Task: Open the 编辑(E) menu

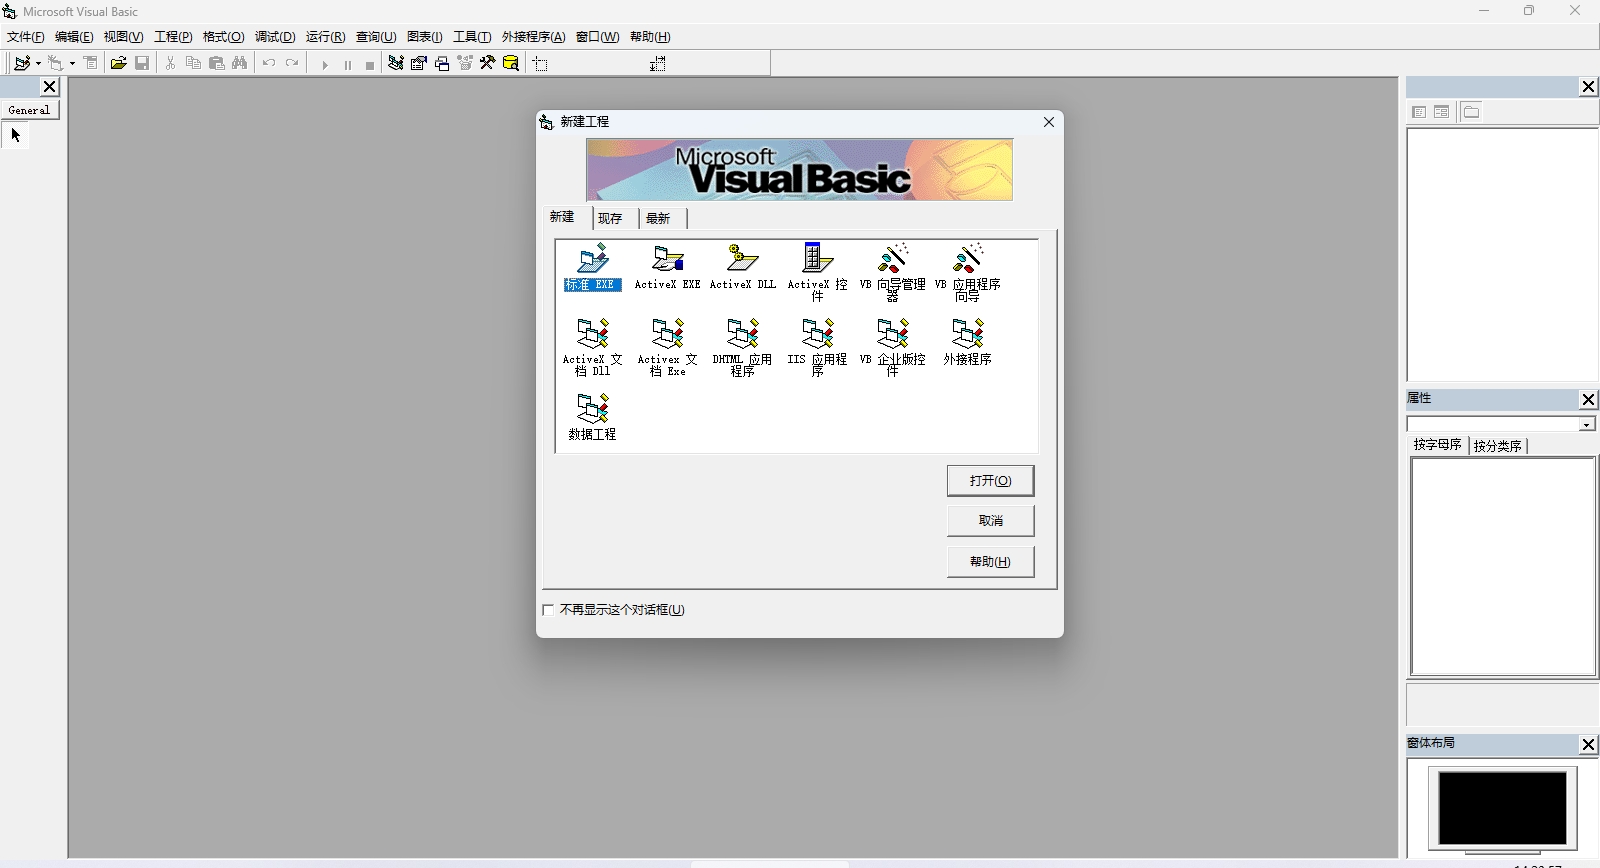Action: coord(74,37)
